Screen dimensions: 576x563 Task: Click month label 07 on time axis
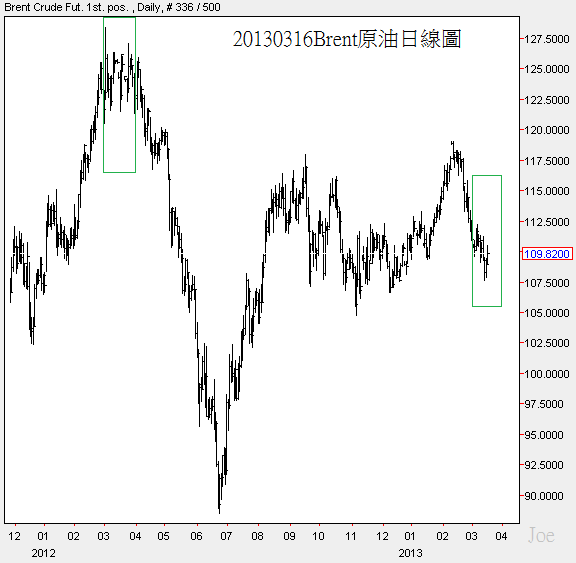[x=226, y=536]
